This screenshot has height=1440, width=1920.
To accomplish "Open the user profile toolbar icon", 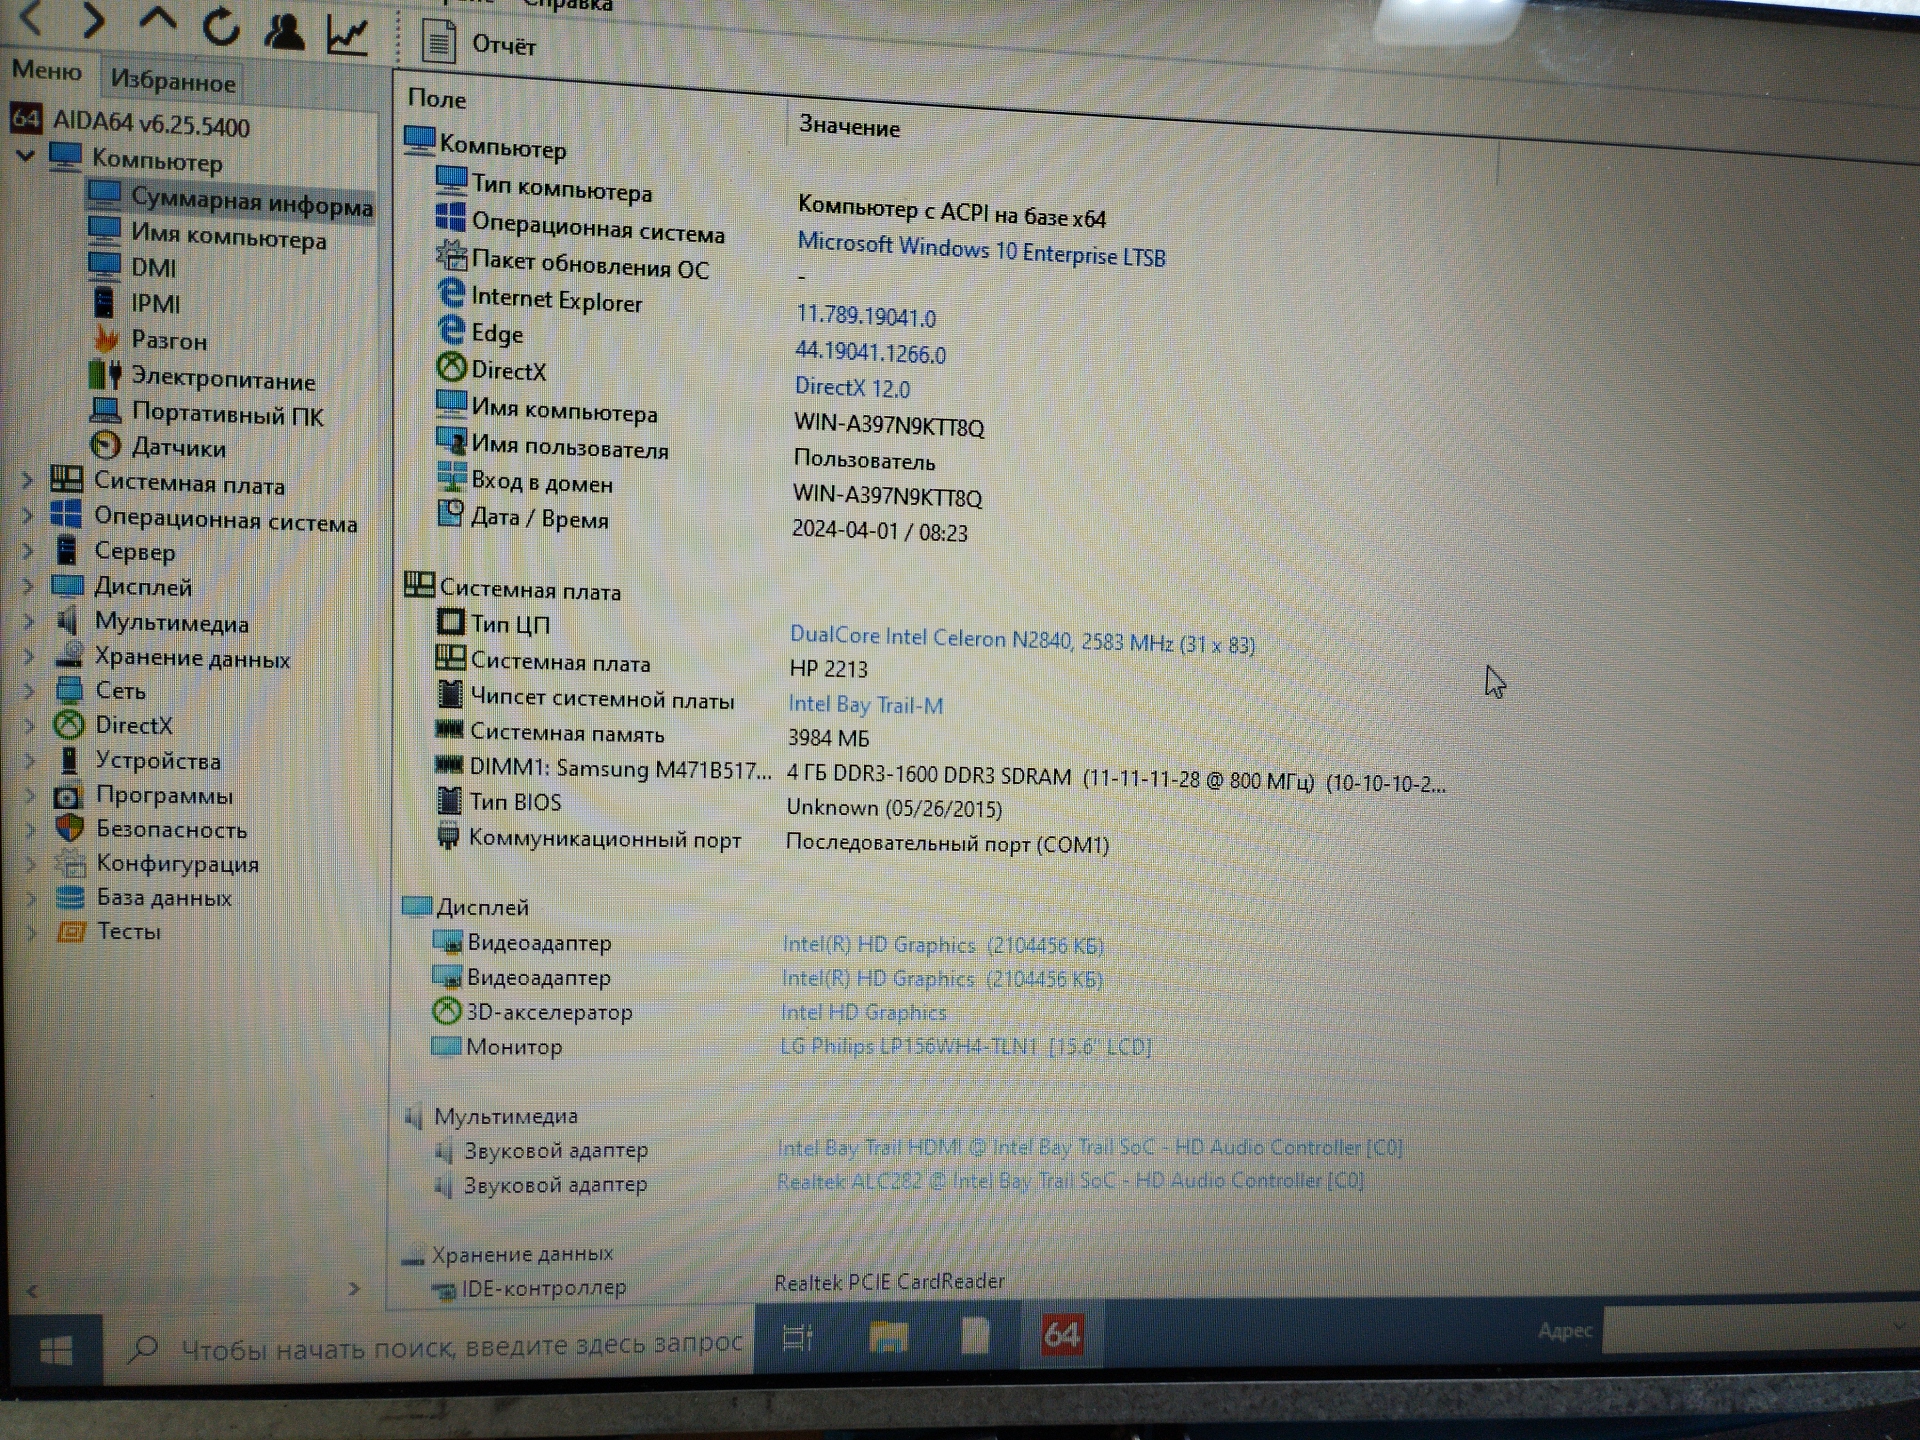I will pos(284,30).
